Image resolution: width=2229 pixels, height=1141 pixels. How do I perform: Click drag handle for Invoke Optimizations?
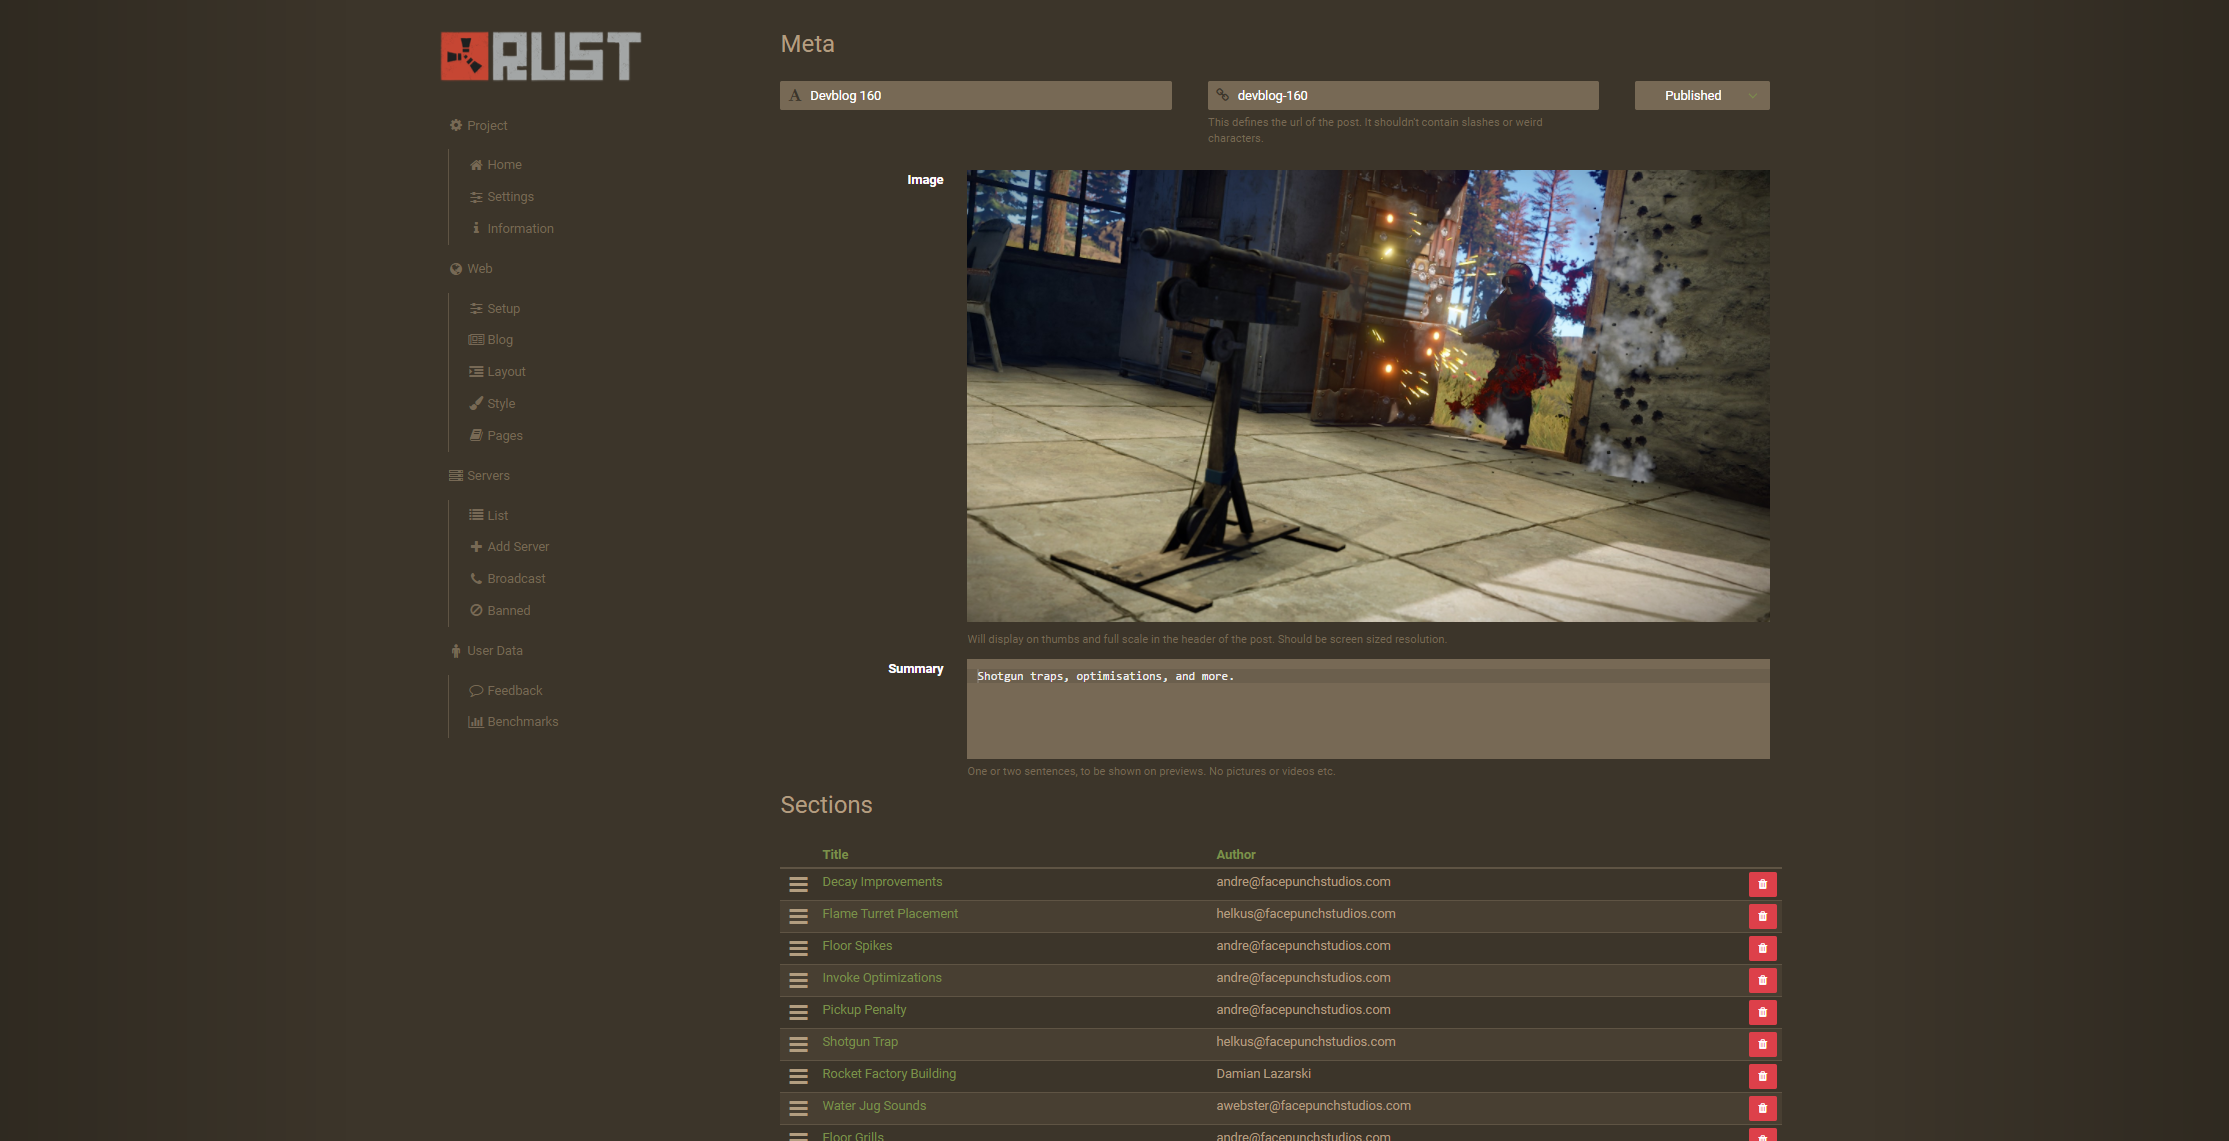click(x=798, y=980)
